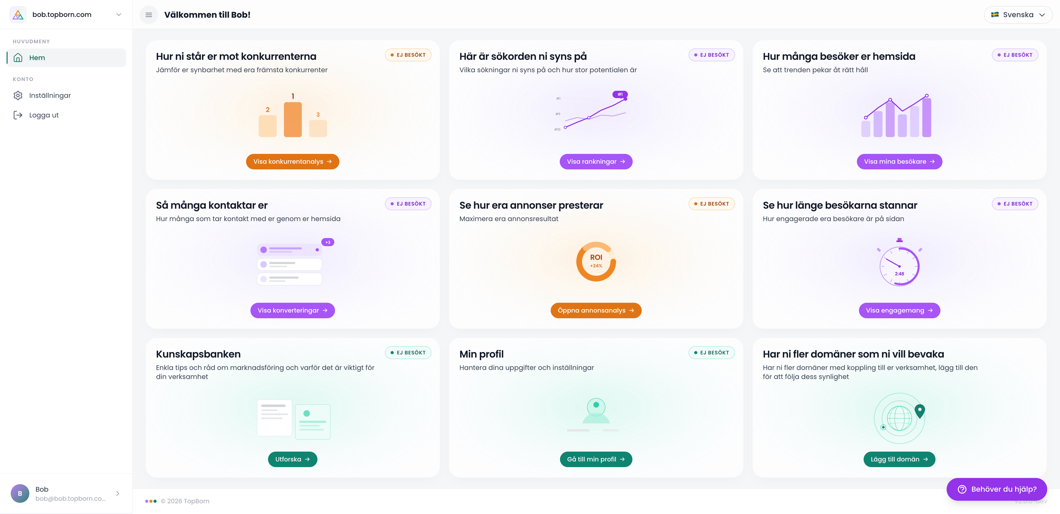This screenshot has height=514, width=1060.
Task: Click the visitor bar chart illustration
Action: click(896, 116)
